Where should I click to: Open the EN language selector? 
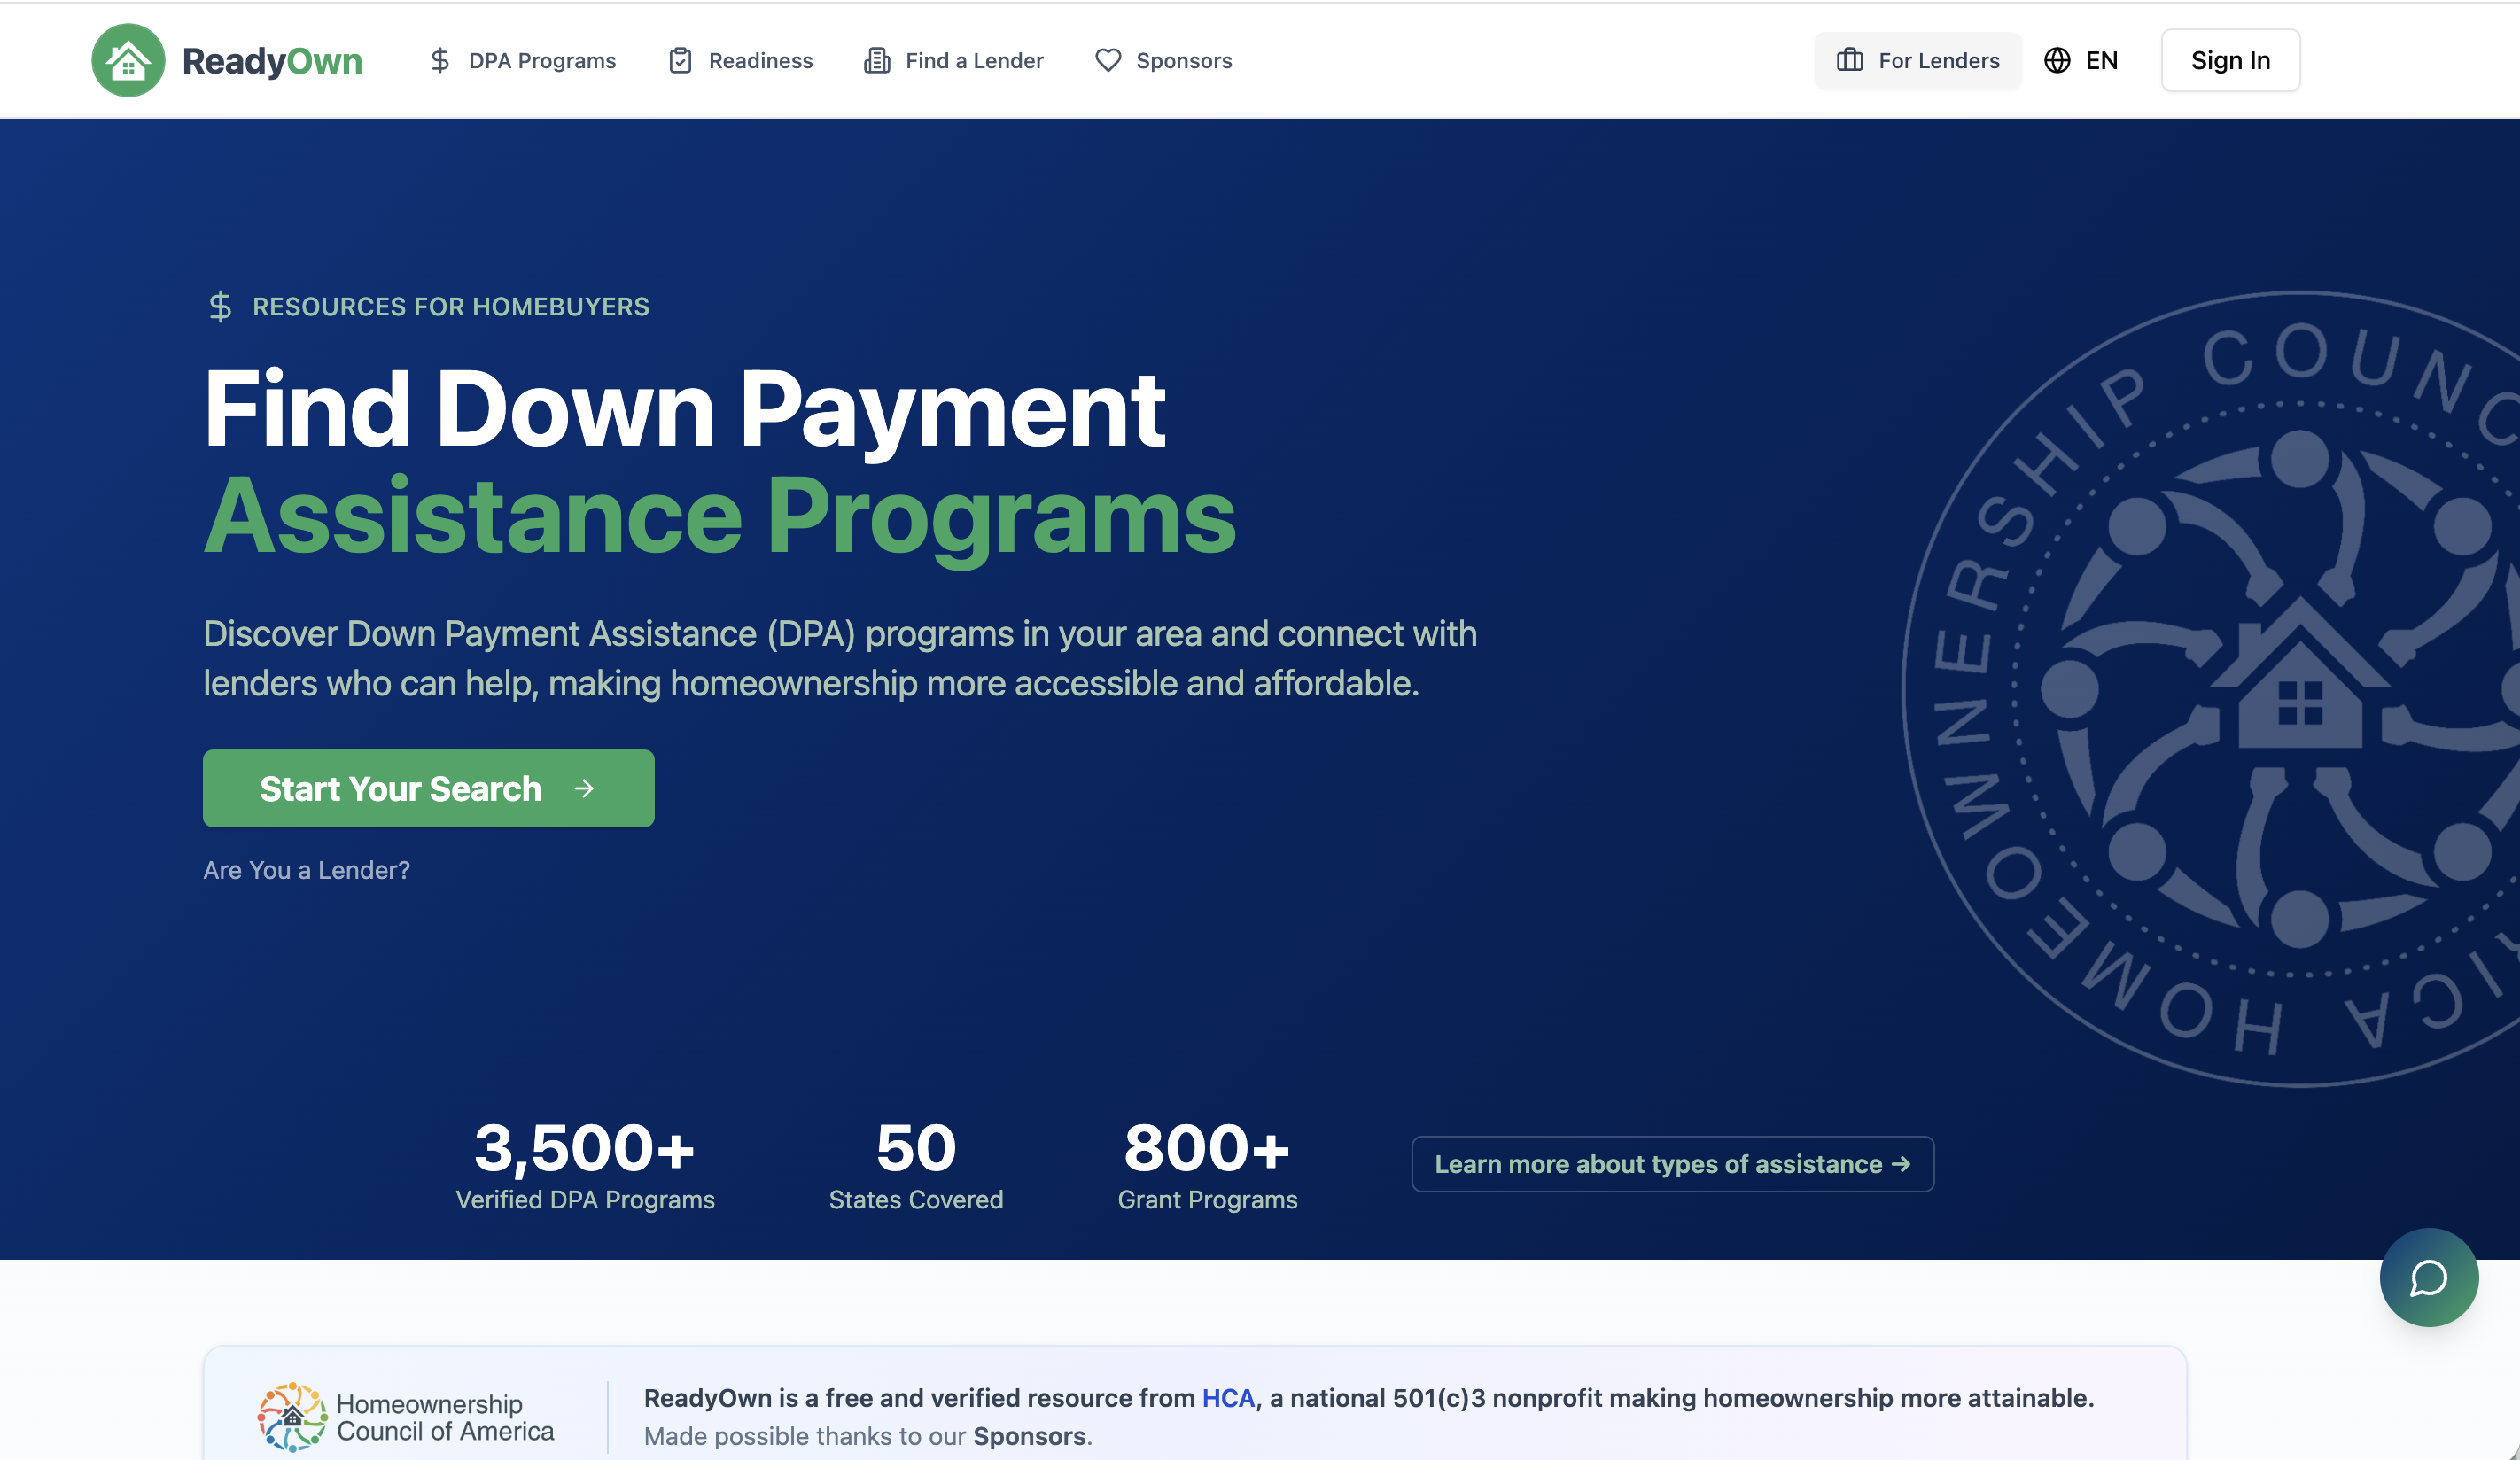(2081, 60)
